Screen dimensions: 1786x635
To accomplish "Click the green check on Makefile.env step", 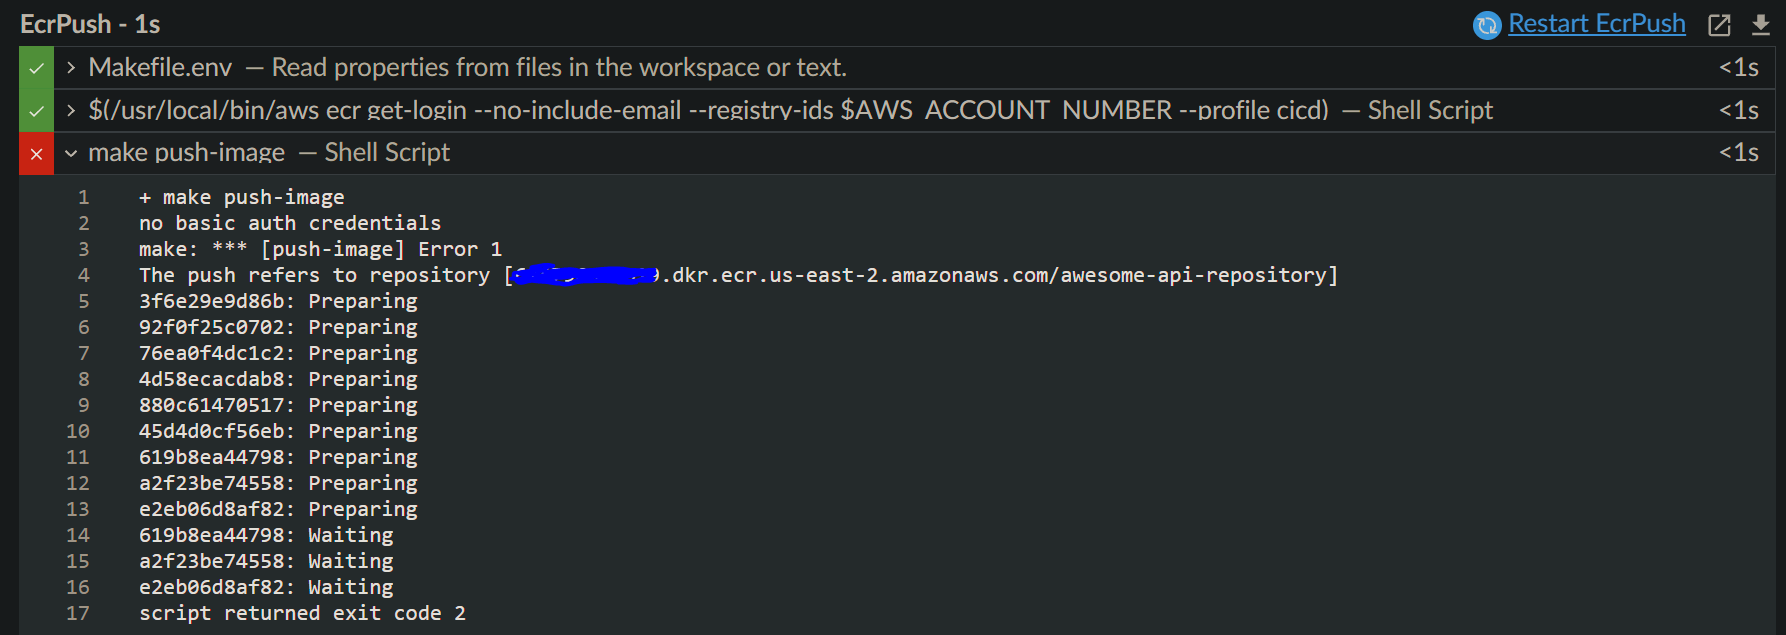I will click(35, 68).
